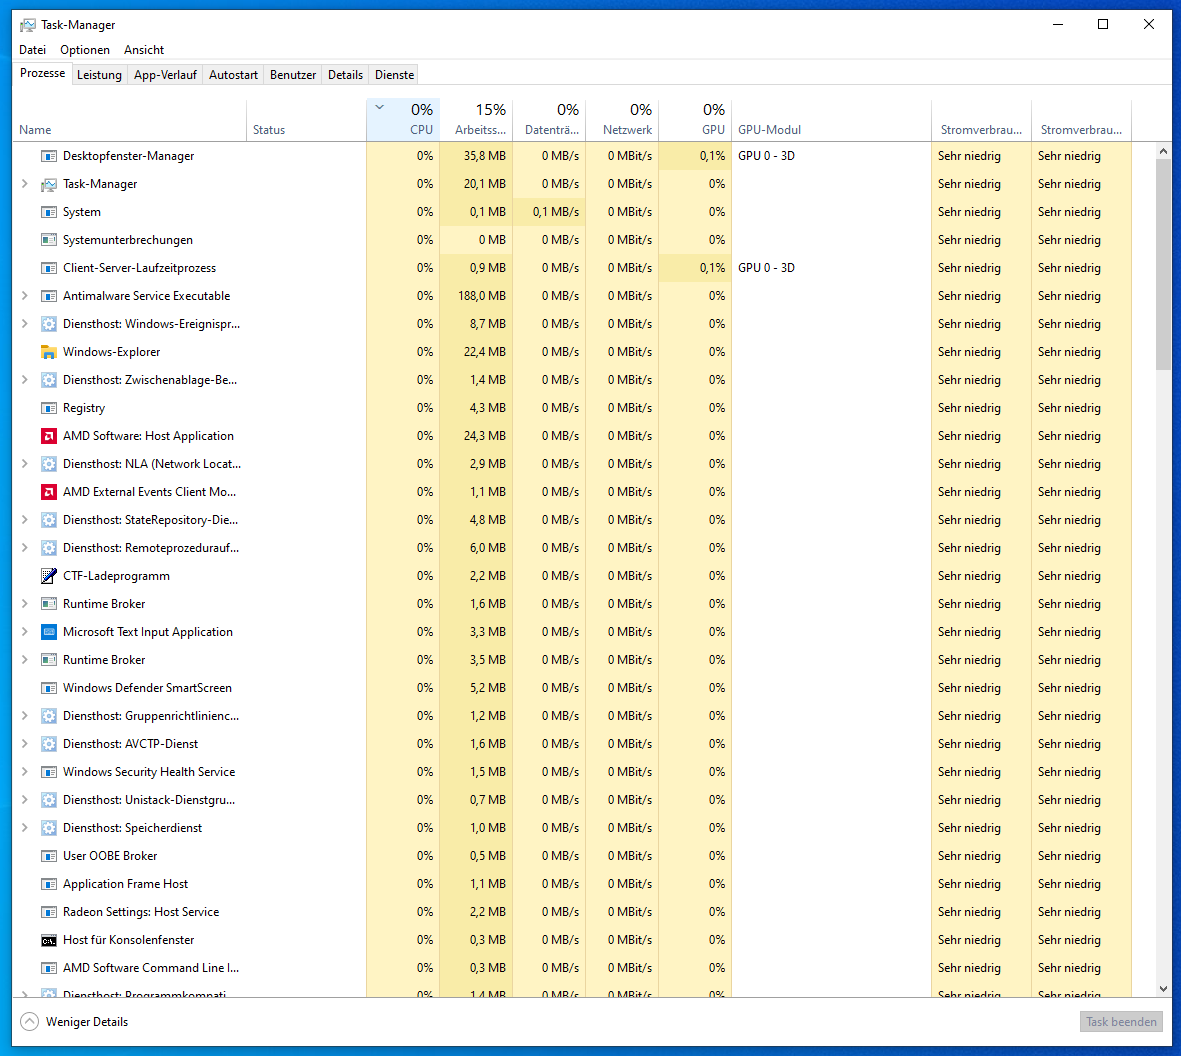Click the Task beenden button
Viewport: 1181px width, 1056px height.
pyautogui.click(x=1120, y=1021)
